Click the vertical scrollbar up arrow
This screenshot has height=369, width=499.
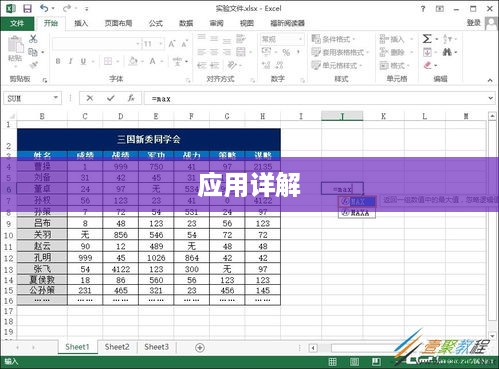click(x=492, y=116)
